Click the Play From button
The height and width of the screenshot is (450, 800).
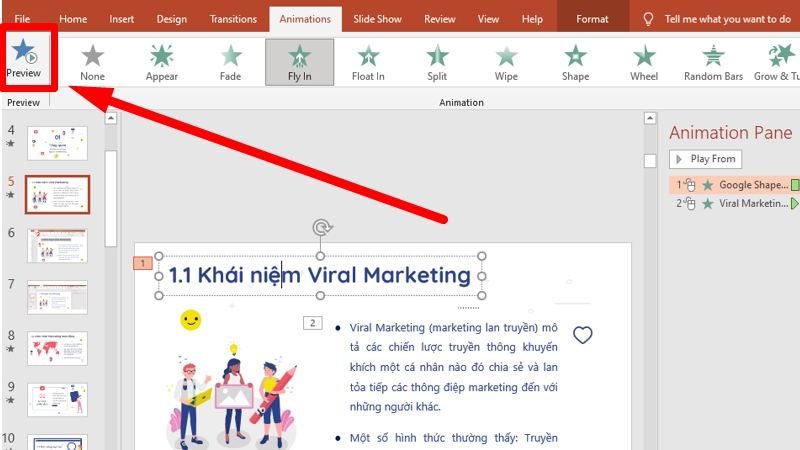coord(705,159)
